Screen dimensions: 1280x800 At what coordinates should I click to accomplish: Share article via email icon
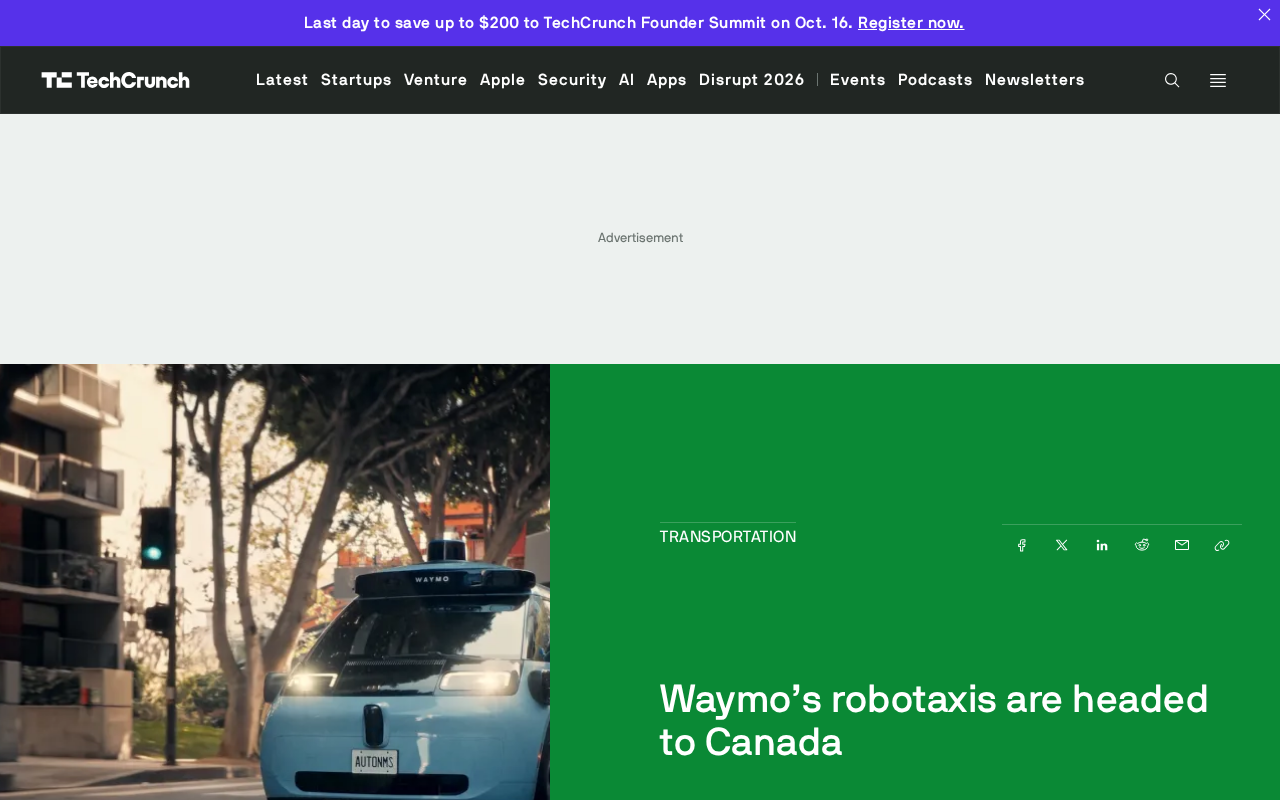click(1182, 545)
